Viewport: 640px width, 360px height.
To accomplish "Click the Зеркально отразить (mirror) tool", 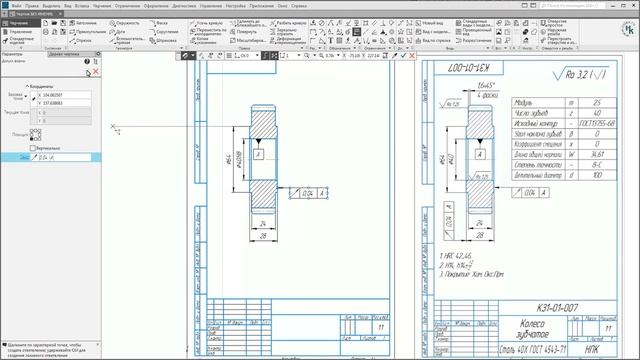I will (x=284, y=32).
